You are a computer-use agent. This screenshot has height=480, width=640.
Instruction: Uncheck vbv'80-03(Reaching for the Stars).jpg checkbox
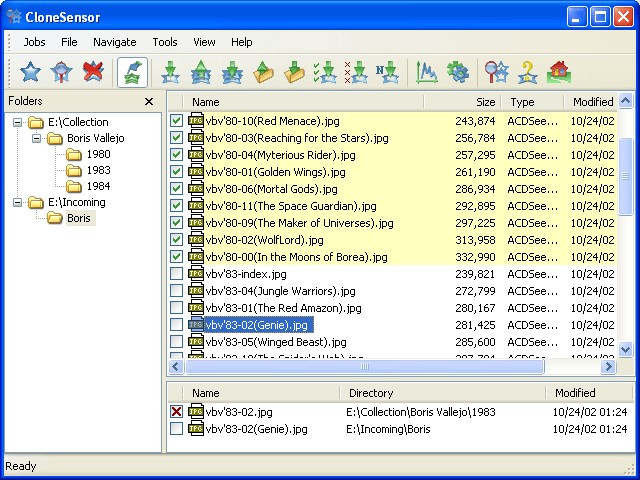[x=176, y=138]
